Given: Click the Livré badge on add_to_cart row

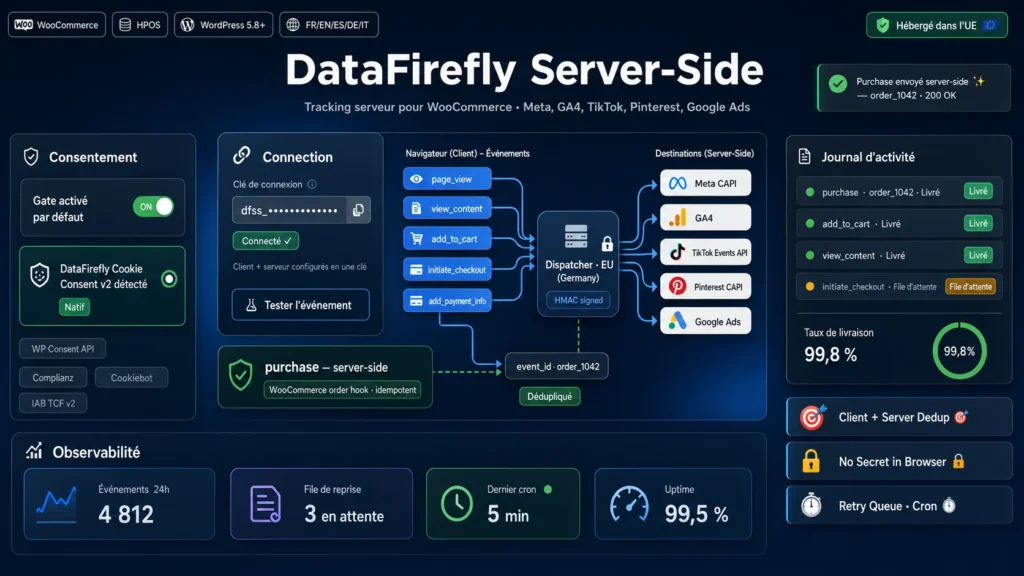Looking at the screenshot, I should 978,223.
